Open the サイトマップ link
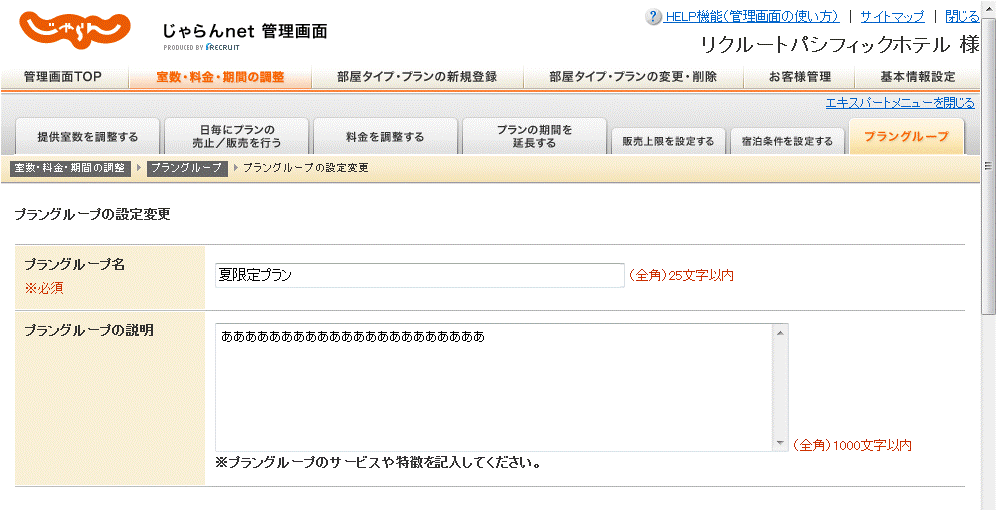The height and width of the screenshot is (511, 997). coord(892,17)
